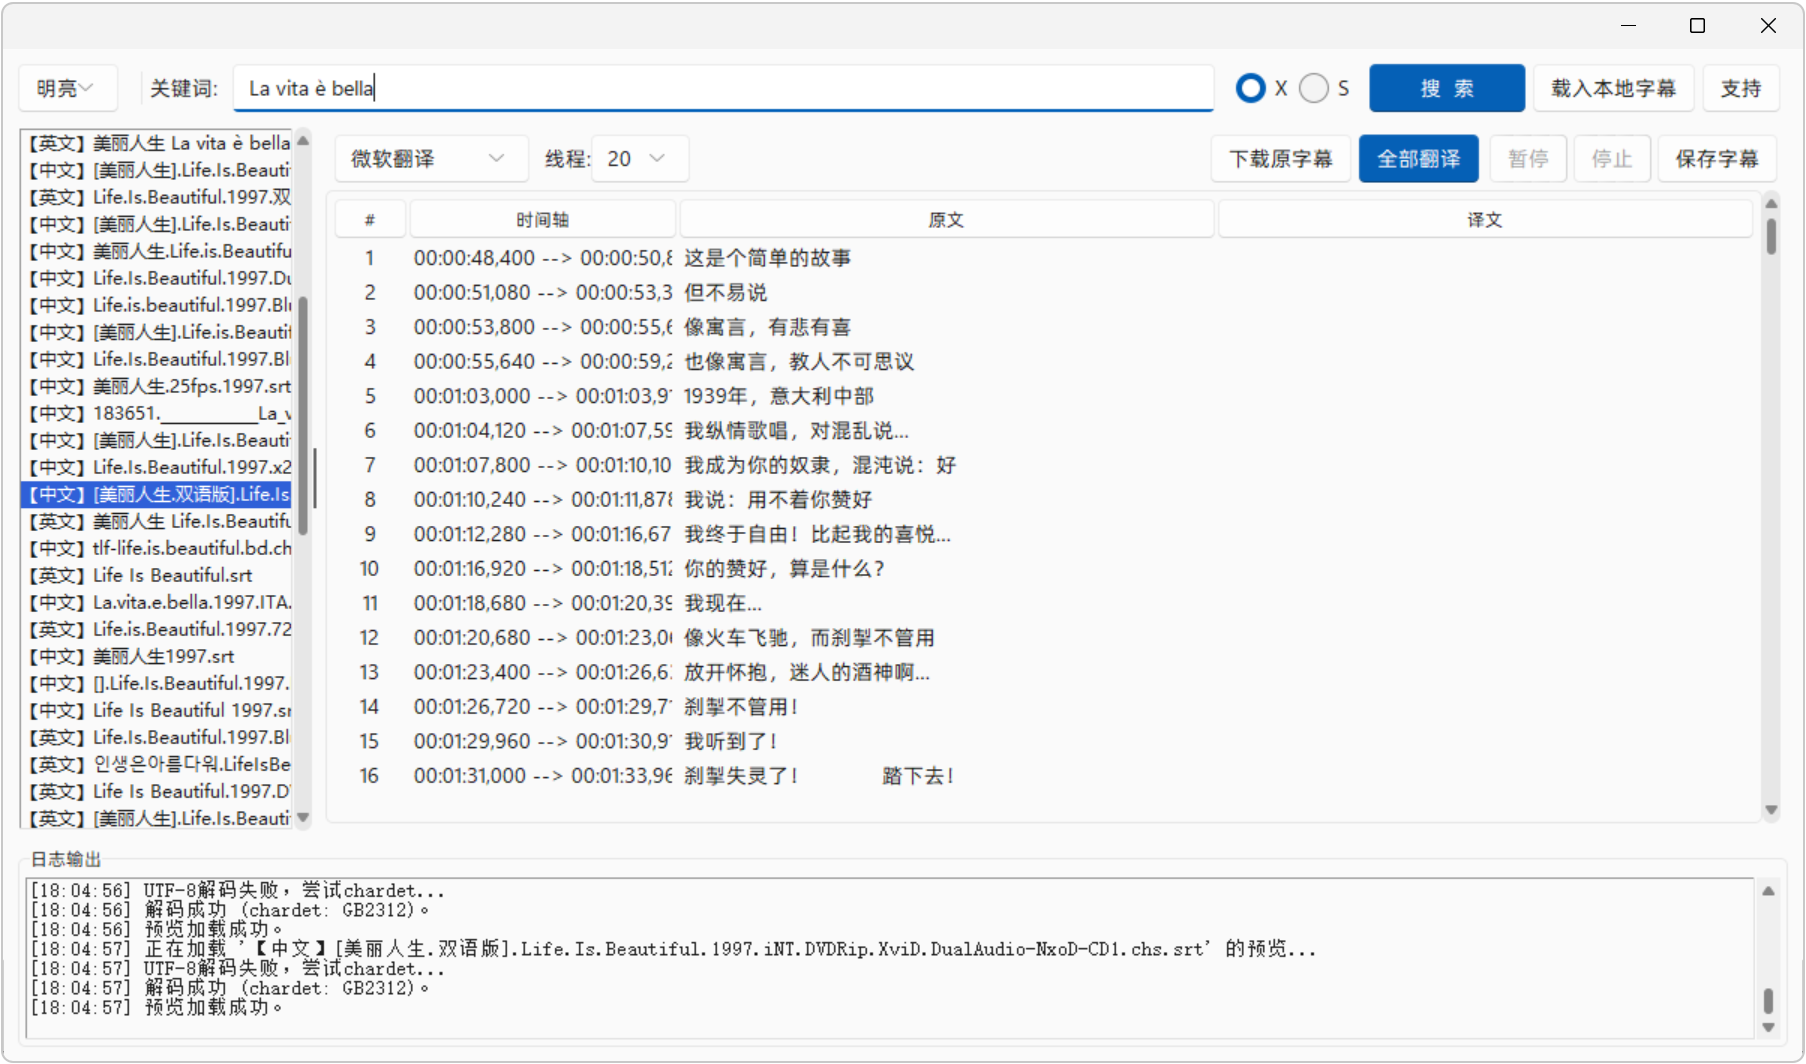
Task: Select the S radio button
Action: tap(1314, 88)
